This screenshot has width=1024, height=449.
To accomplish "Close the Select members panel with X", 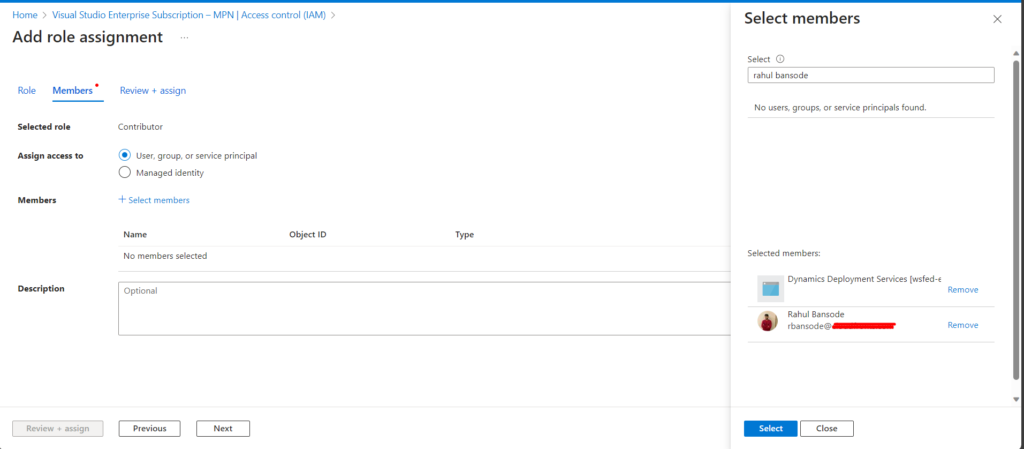I will click(997, 19).
